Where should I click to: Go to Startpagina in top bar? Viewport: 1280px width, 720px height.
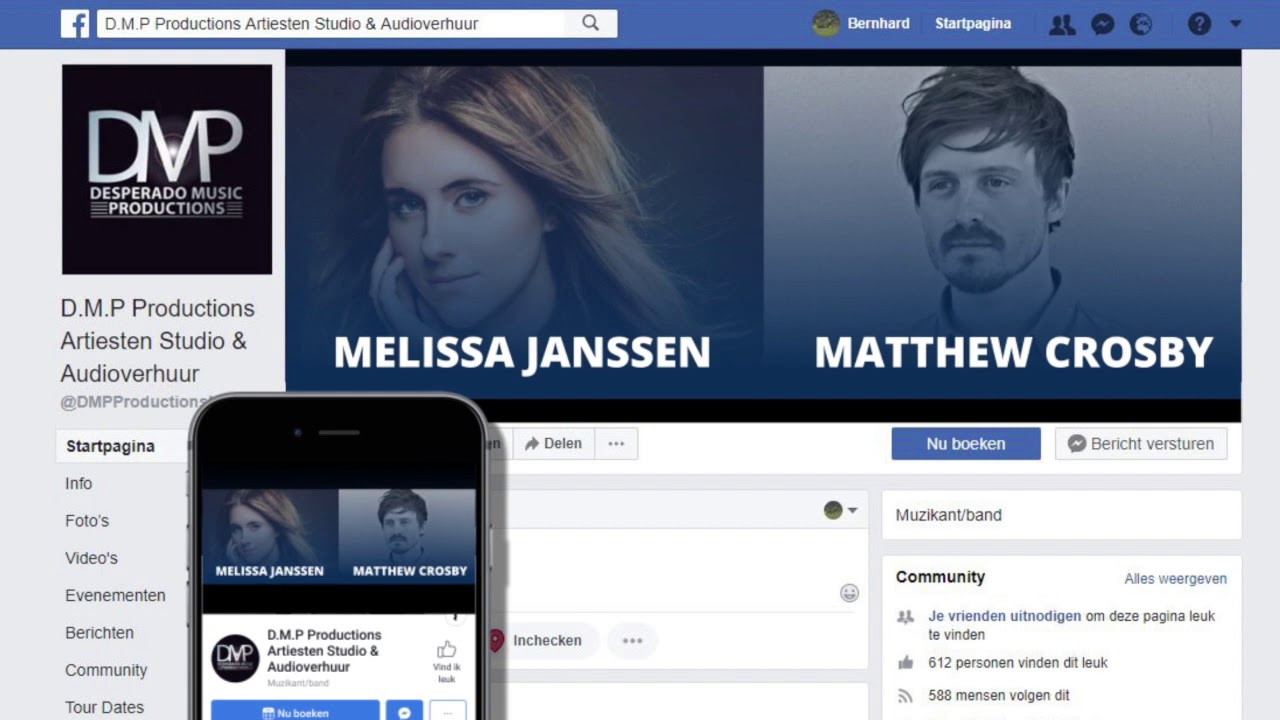pyautogui.click(x=973, y=23)
